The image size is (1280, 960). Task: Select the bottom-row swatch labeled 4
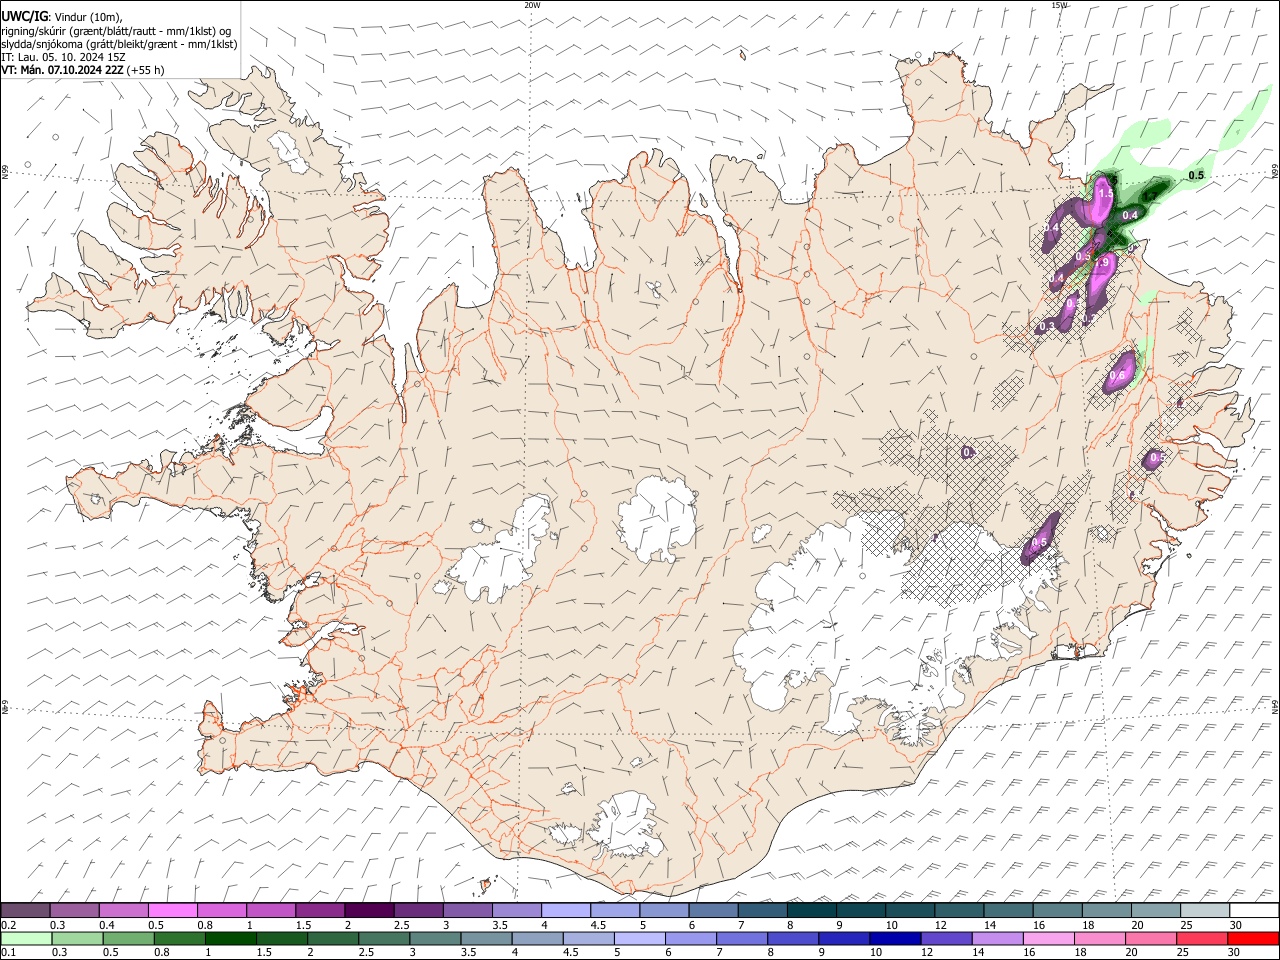pyautogui.click(x=537, y=938)
